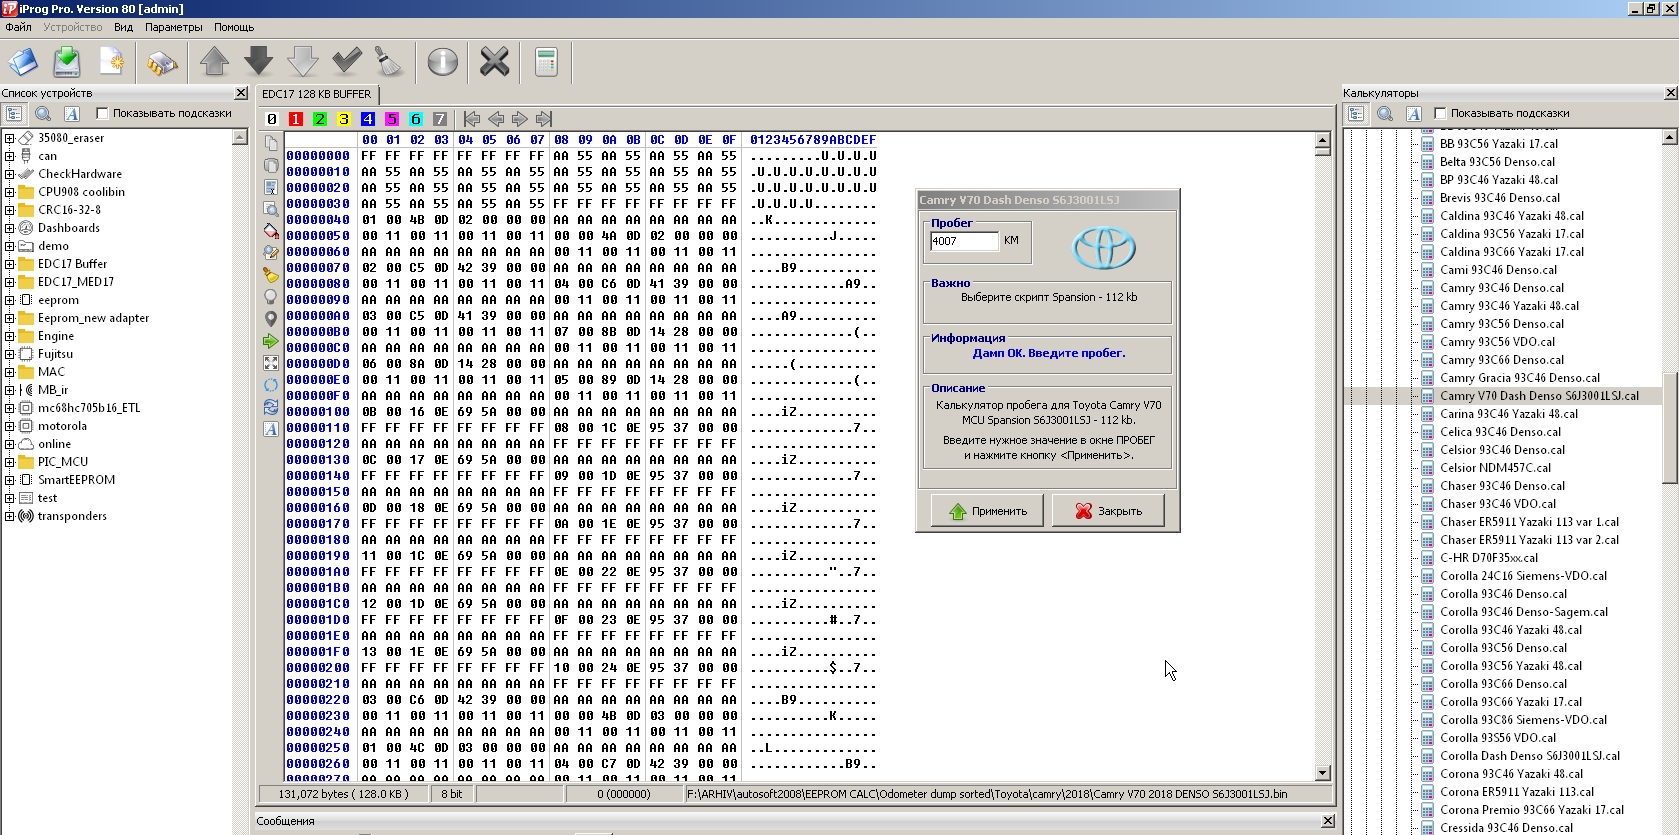Click search magnifier in device list panel
The image size is (1679, 835).
(43, 114)
